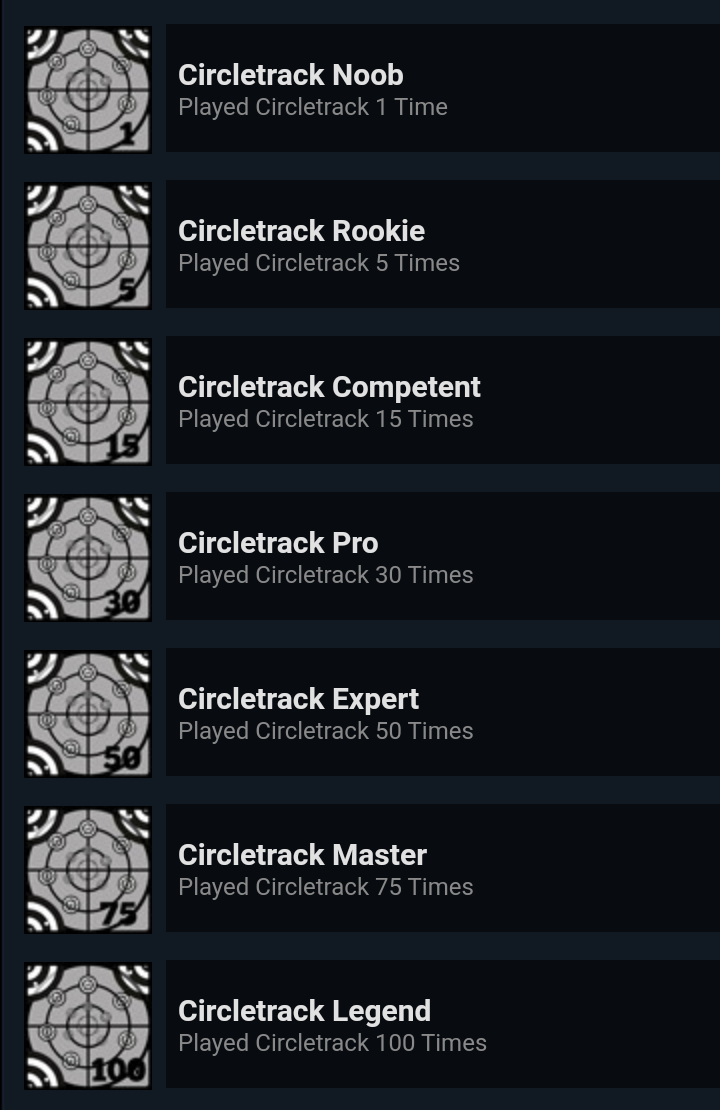Image resolution: width=720 pixels, height=1110 pixels.
Task: Click the "Played Circletrack 75 Times" text
Action: [x=325, y=887]
